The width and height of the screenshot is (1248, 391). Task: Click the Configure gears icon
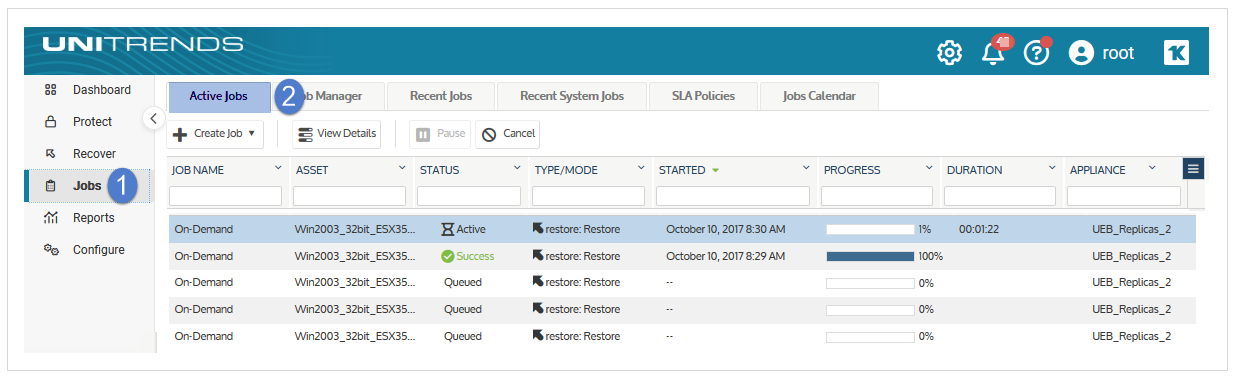tap(50, 250)
